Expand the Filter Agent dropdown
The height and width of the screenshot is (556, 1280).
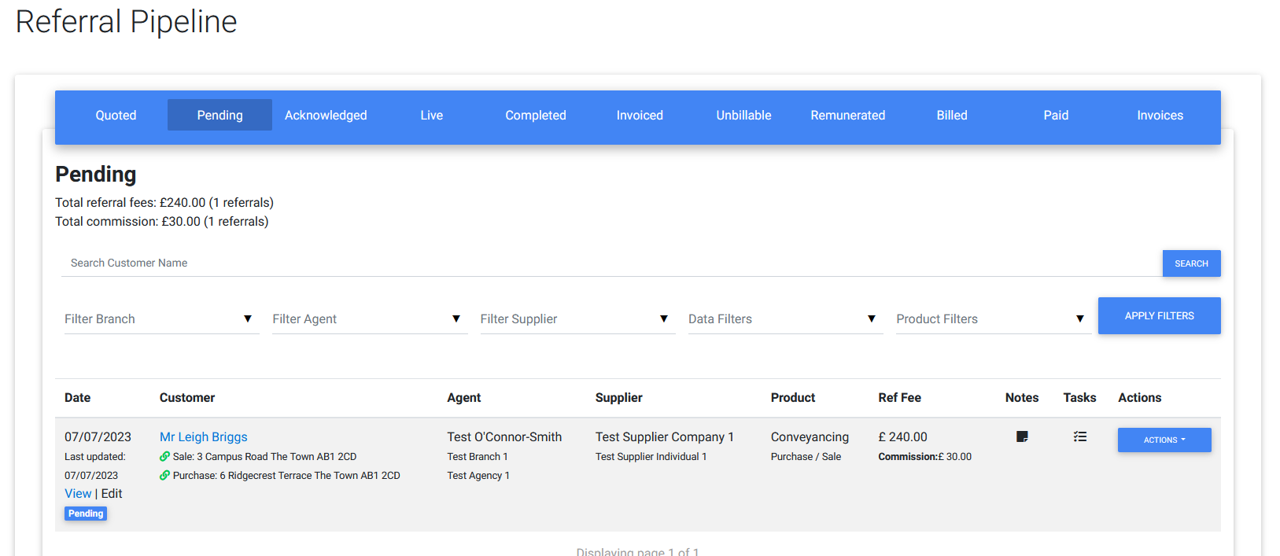pos(368,319)
